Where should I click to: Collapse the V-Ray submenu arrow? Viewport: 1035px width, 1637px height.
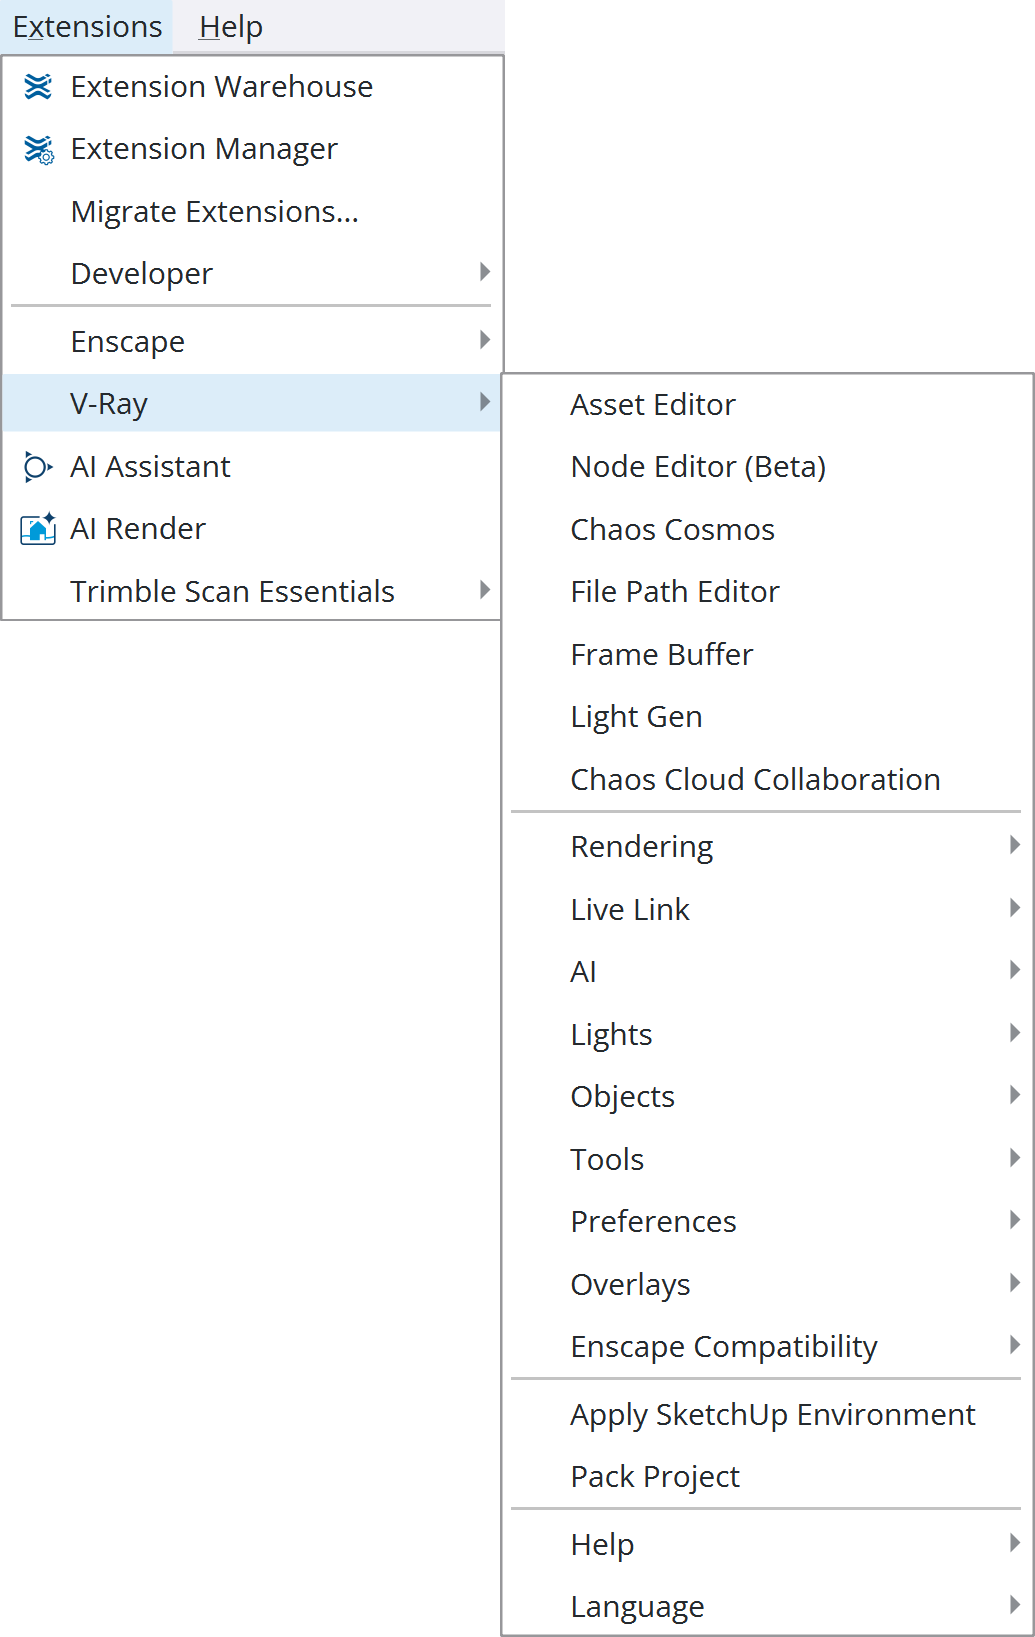click(485, 402)
